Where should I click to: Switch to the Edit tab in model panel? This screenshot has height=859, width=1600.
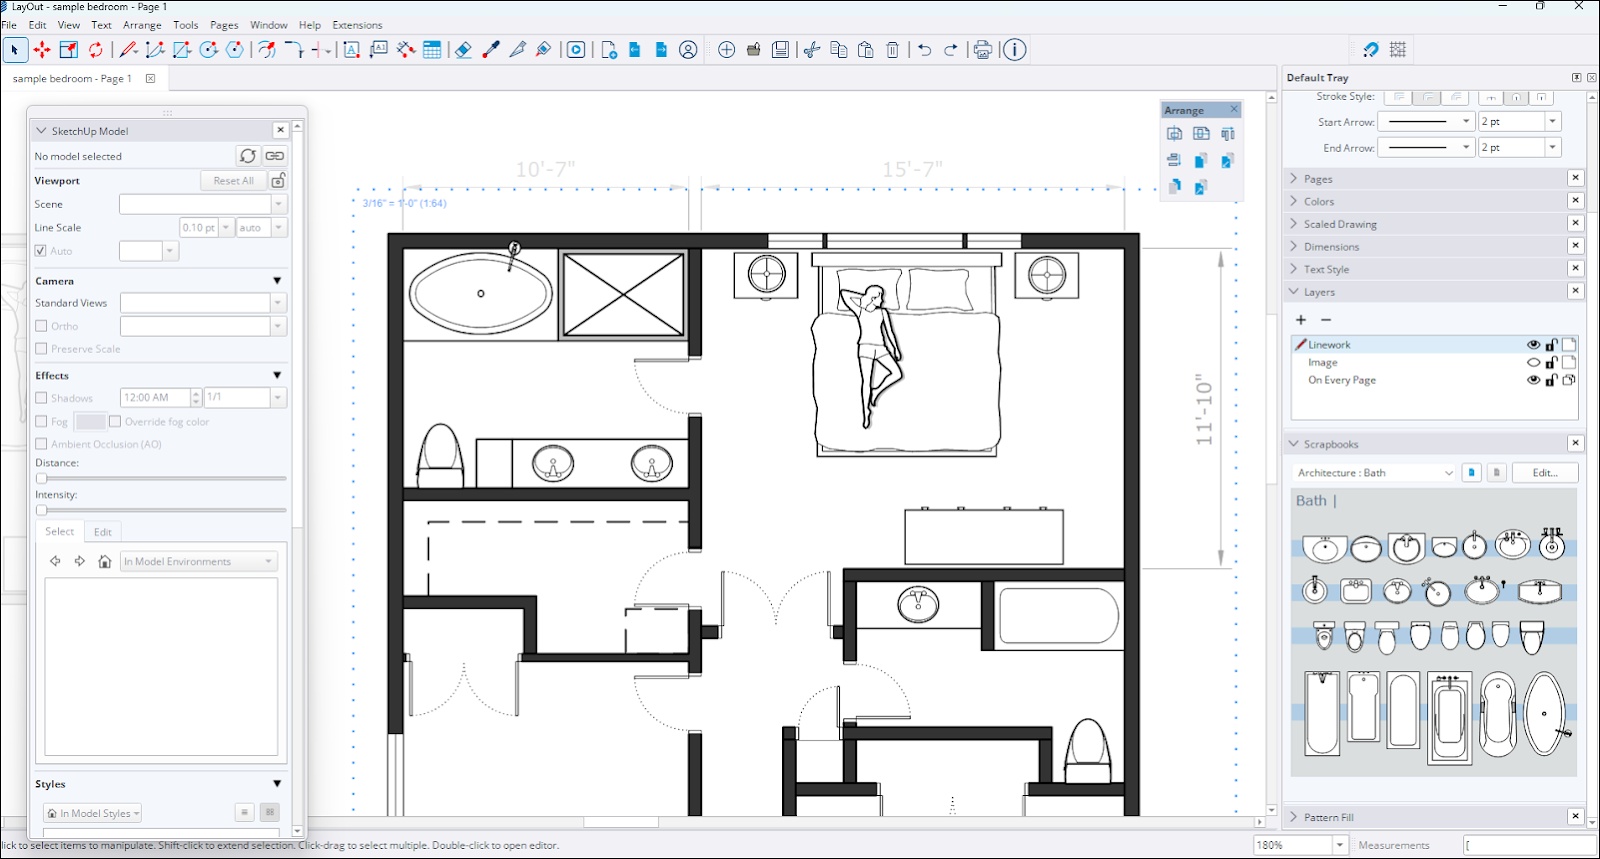coord(103,532)
